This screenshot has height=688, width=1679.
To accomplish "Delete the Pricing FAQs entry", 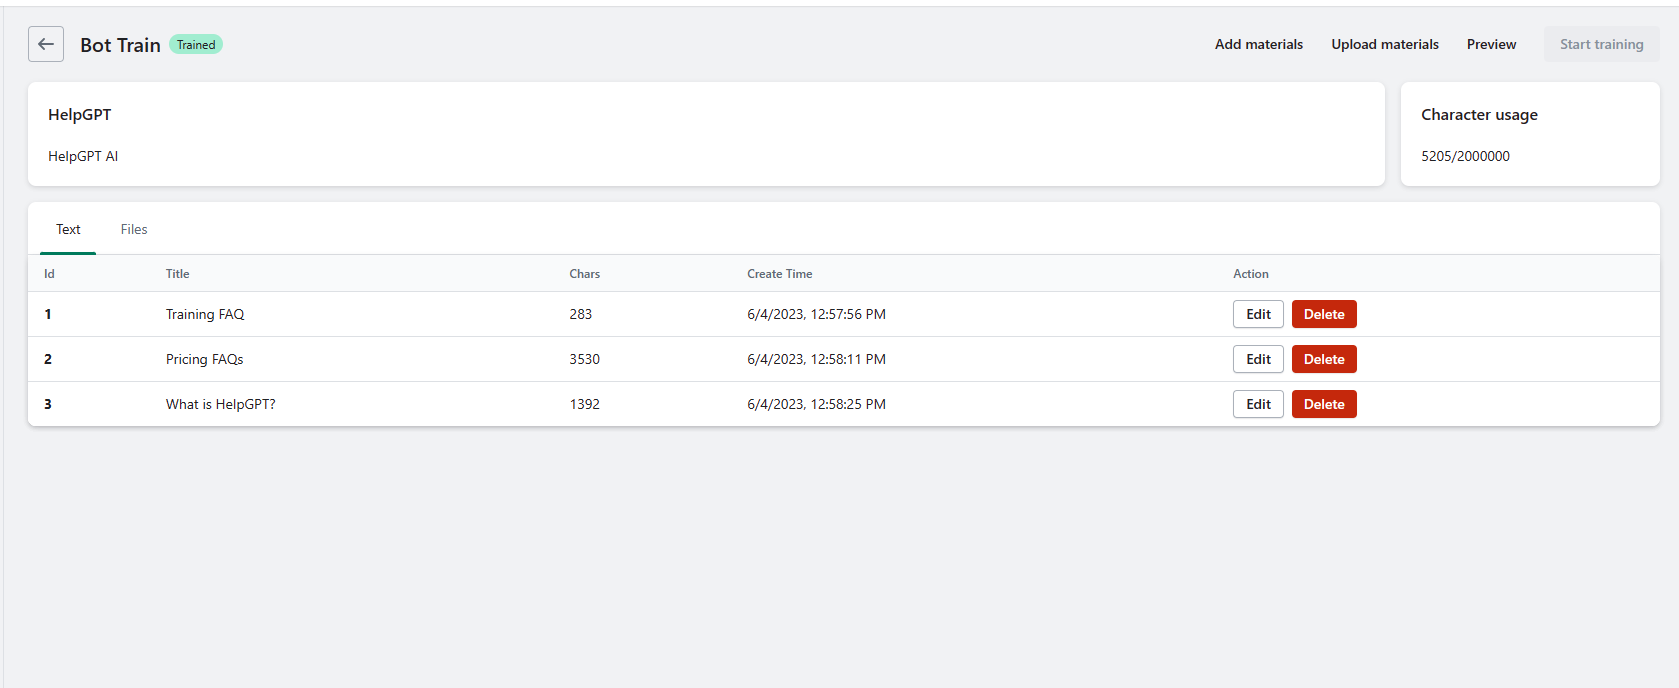I will click(1323, 359).
